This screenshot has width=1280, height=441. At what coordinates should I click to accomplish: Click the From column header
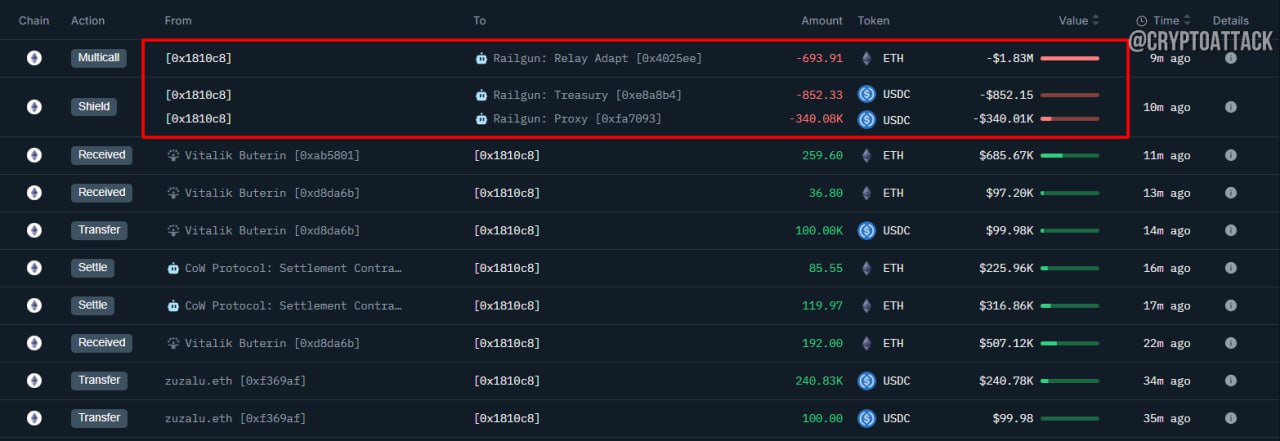pos(178,20)
